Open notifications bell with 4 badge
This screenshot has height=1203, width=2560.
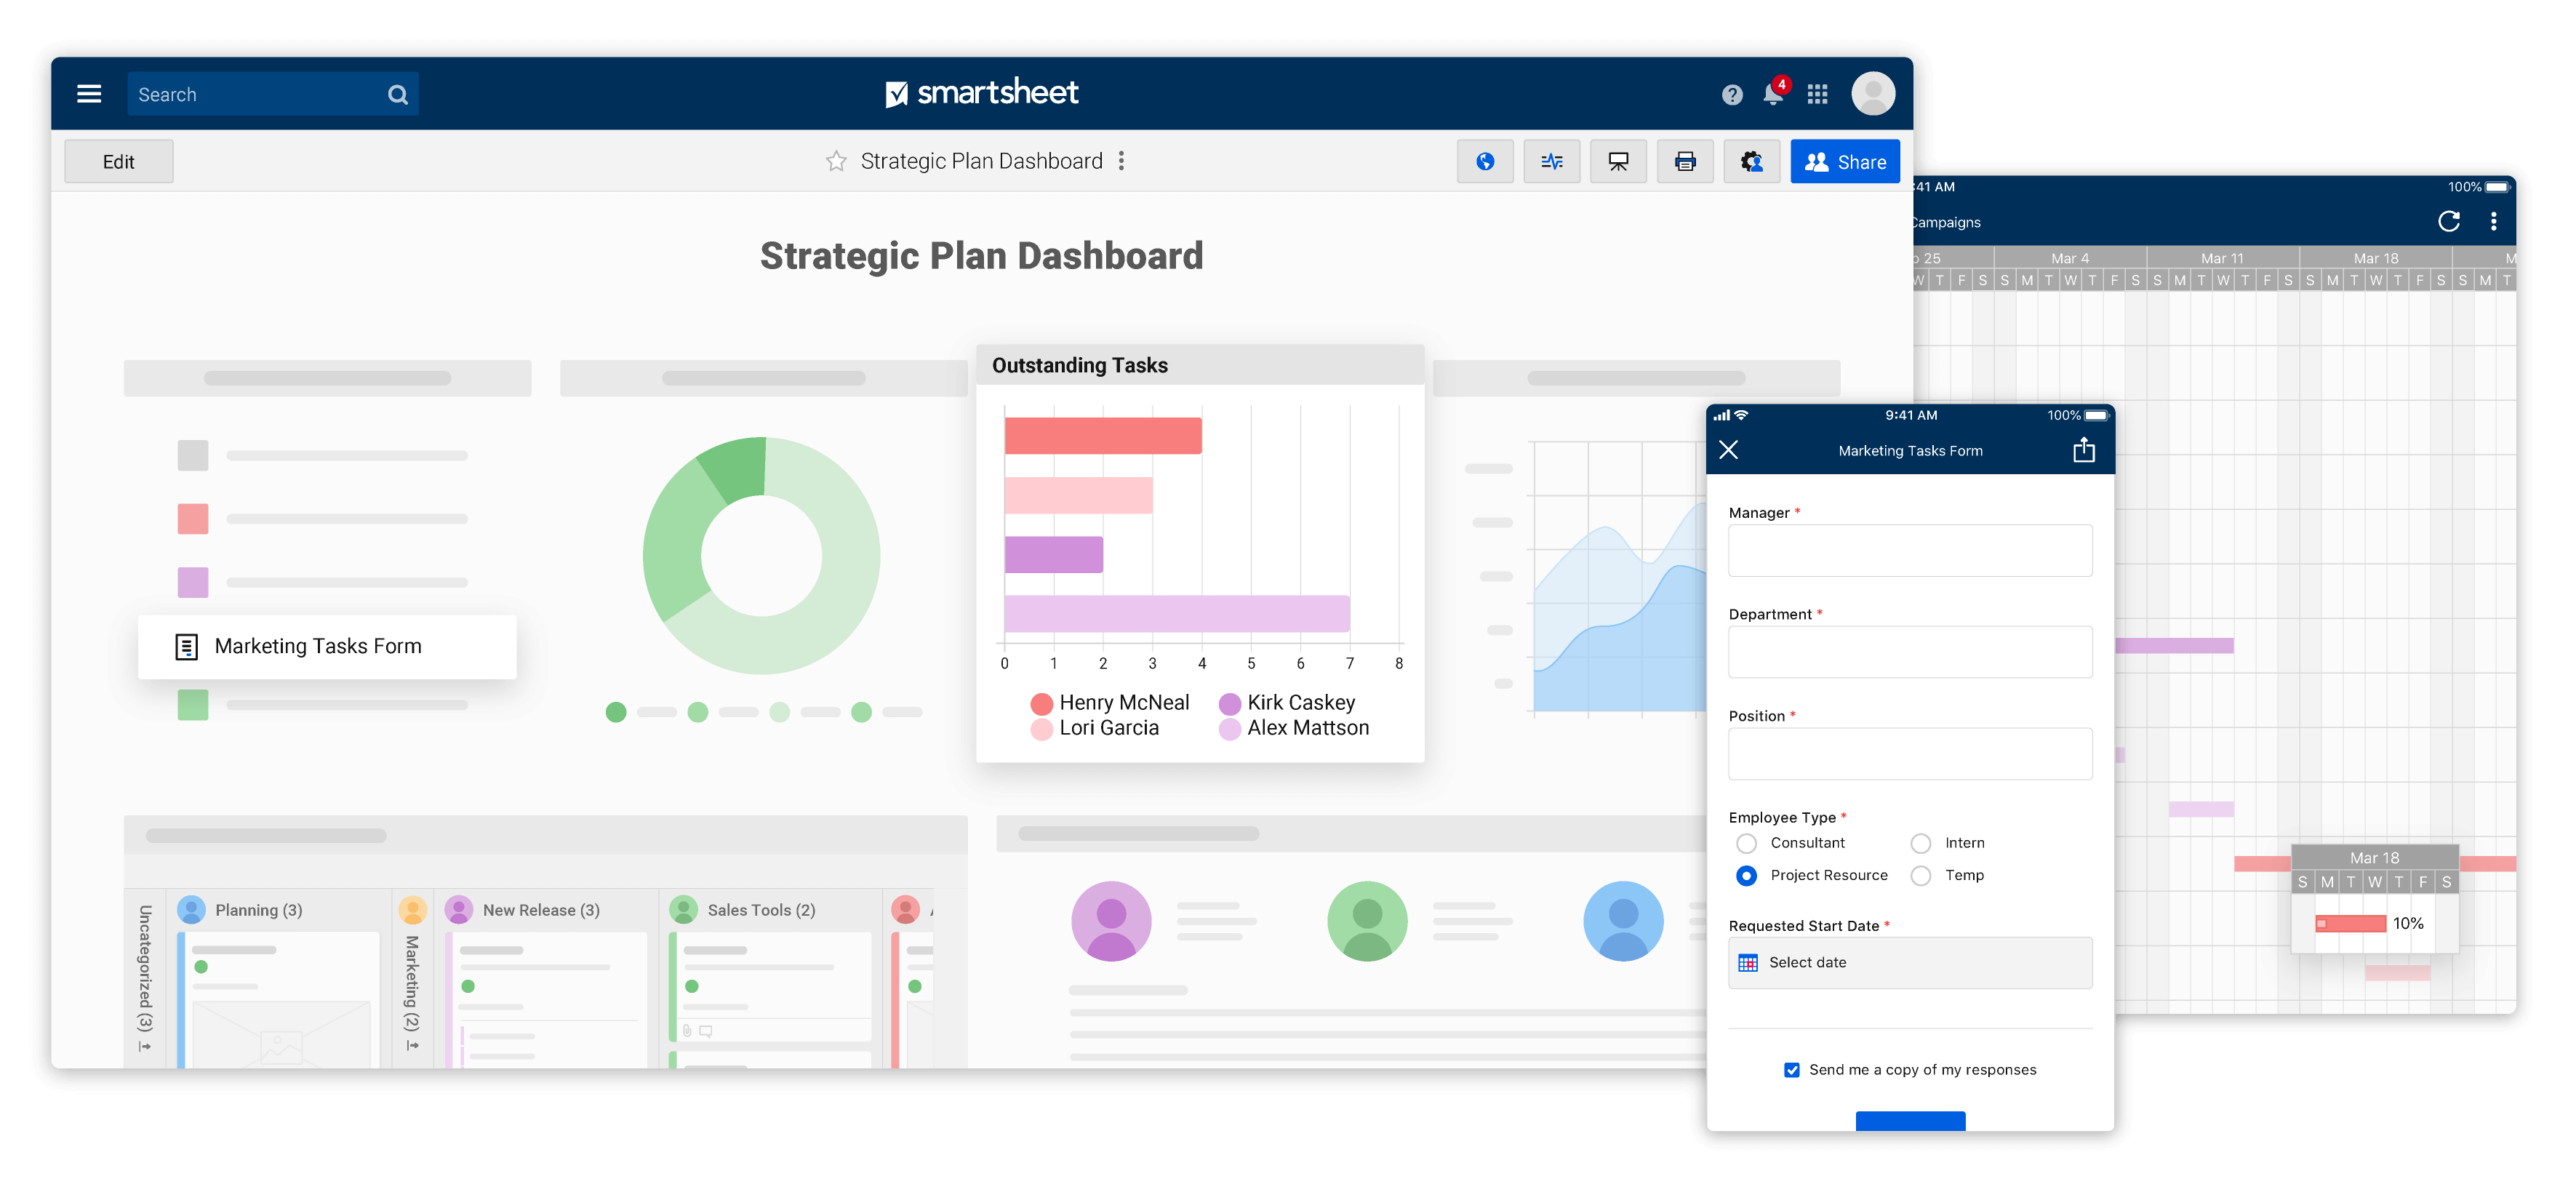point(1773,93)
